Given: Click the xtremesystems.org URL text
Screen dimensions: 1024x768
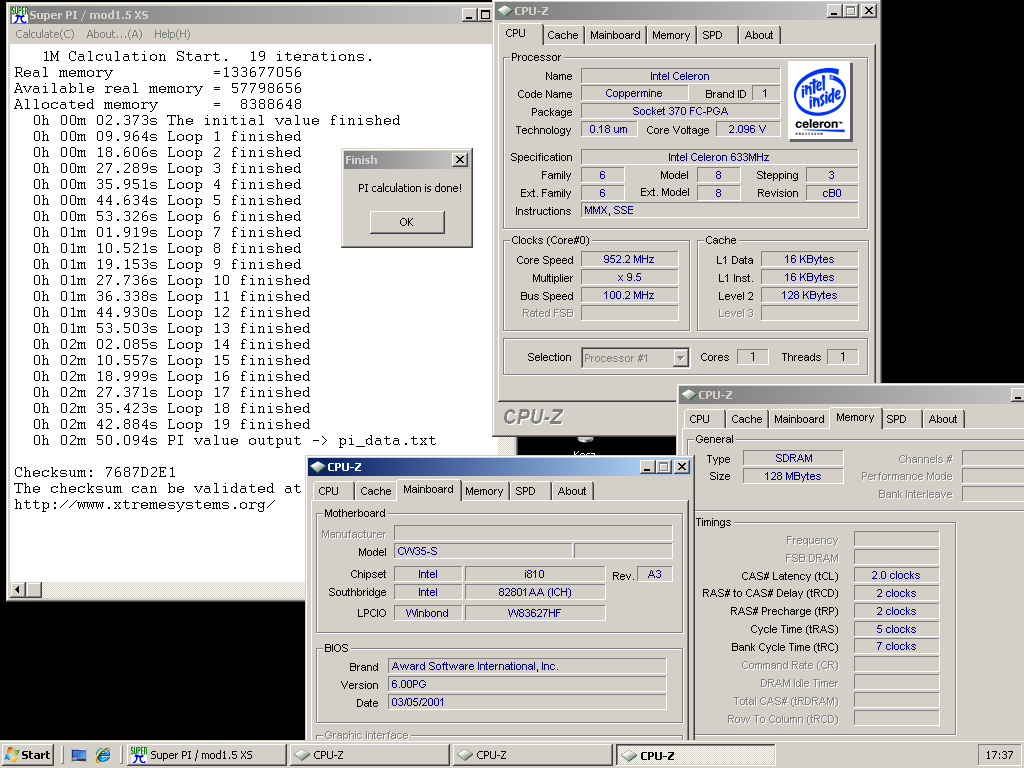Looking at the screenshot, I should pos(145,505).
